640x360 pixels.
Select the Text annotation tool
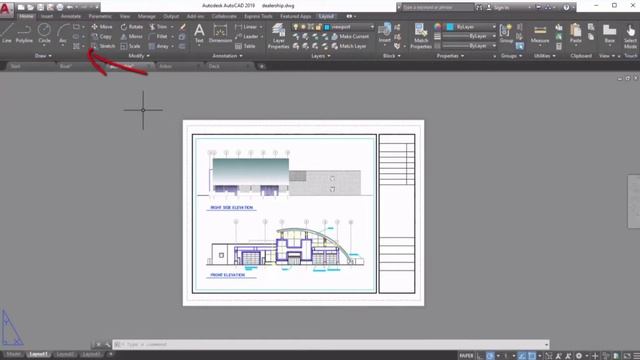tap(199, 33)
